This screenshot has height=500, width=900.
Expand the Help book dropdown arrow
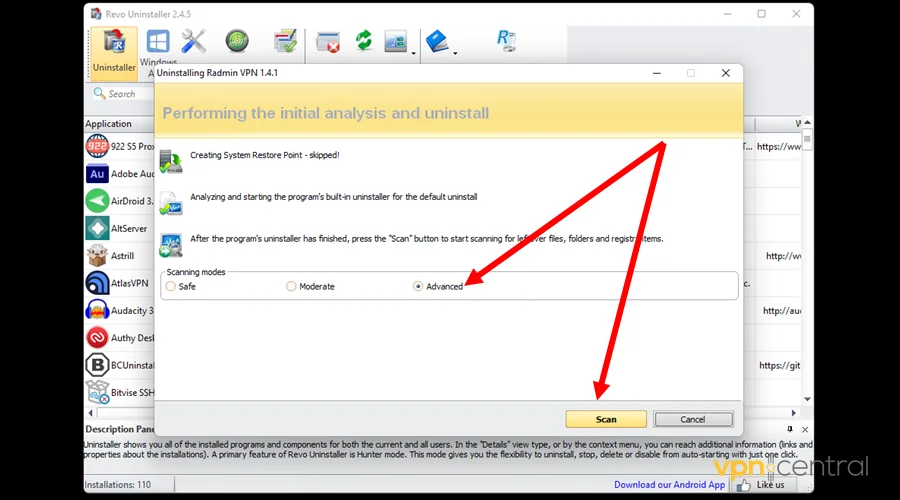pos(455,53)
